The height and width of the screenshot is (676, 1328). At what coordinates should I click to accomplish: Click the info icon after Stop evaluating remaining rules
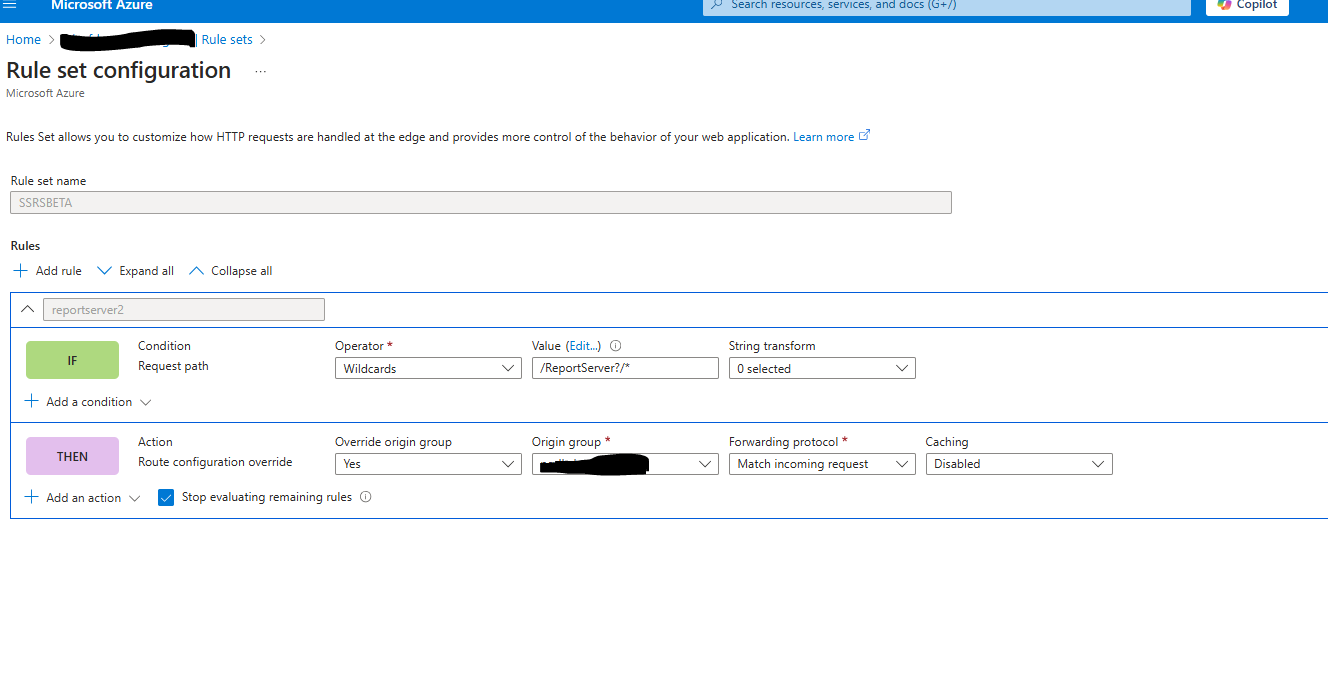[x=365, y=497]
